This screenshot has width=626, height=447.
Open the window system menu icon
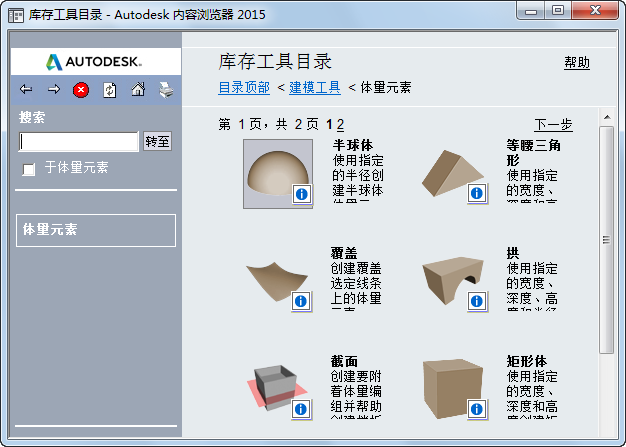pyautogui.click(x=16, y=15)
